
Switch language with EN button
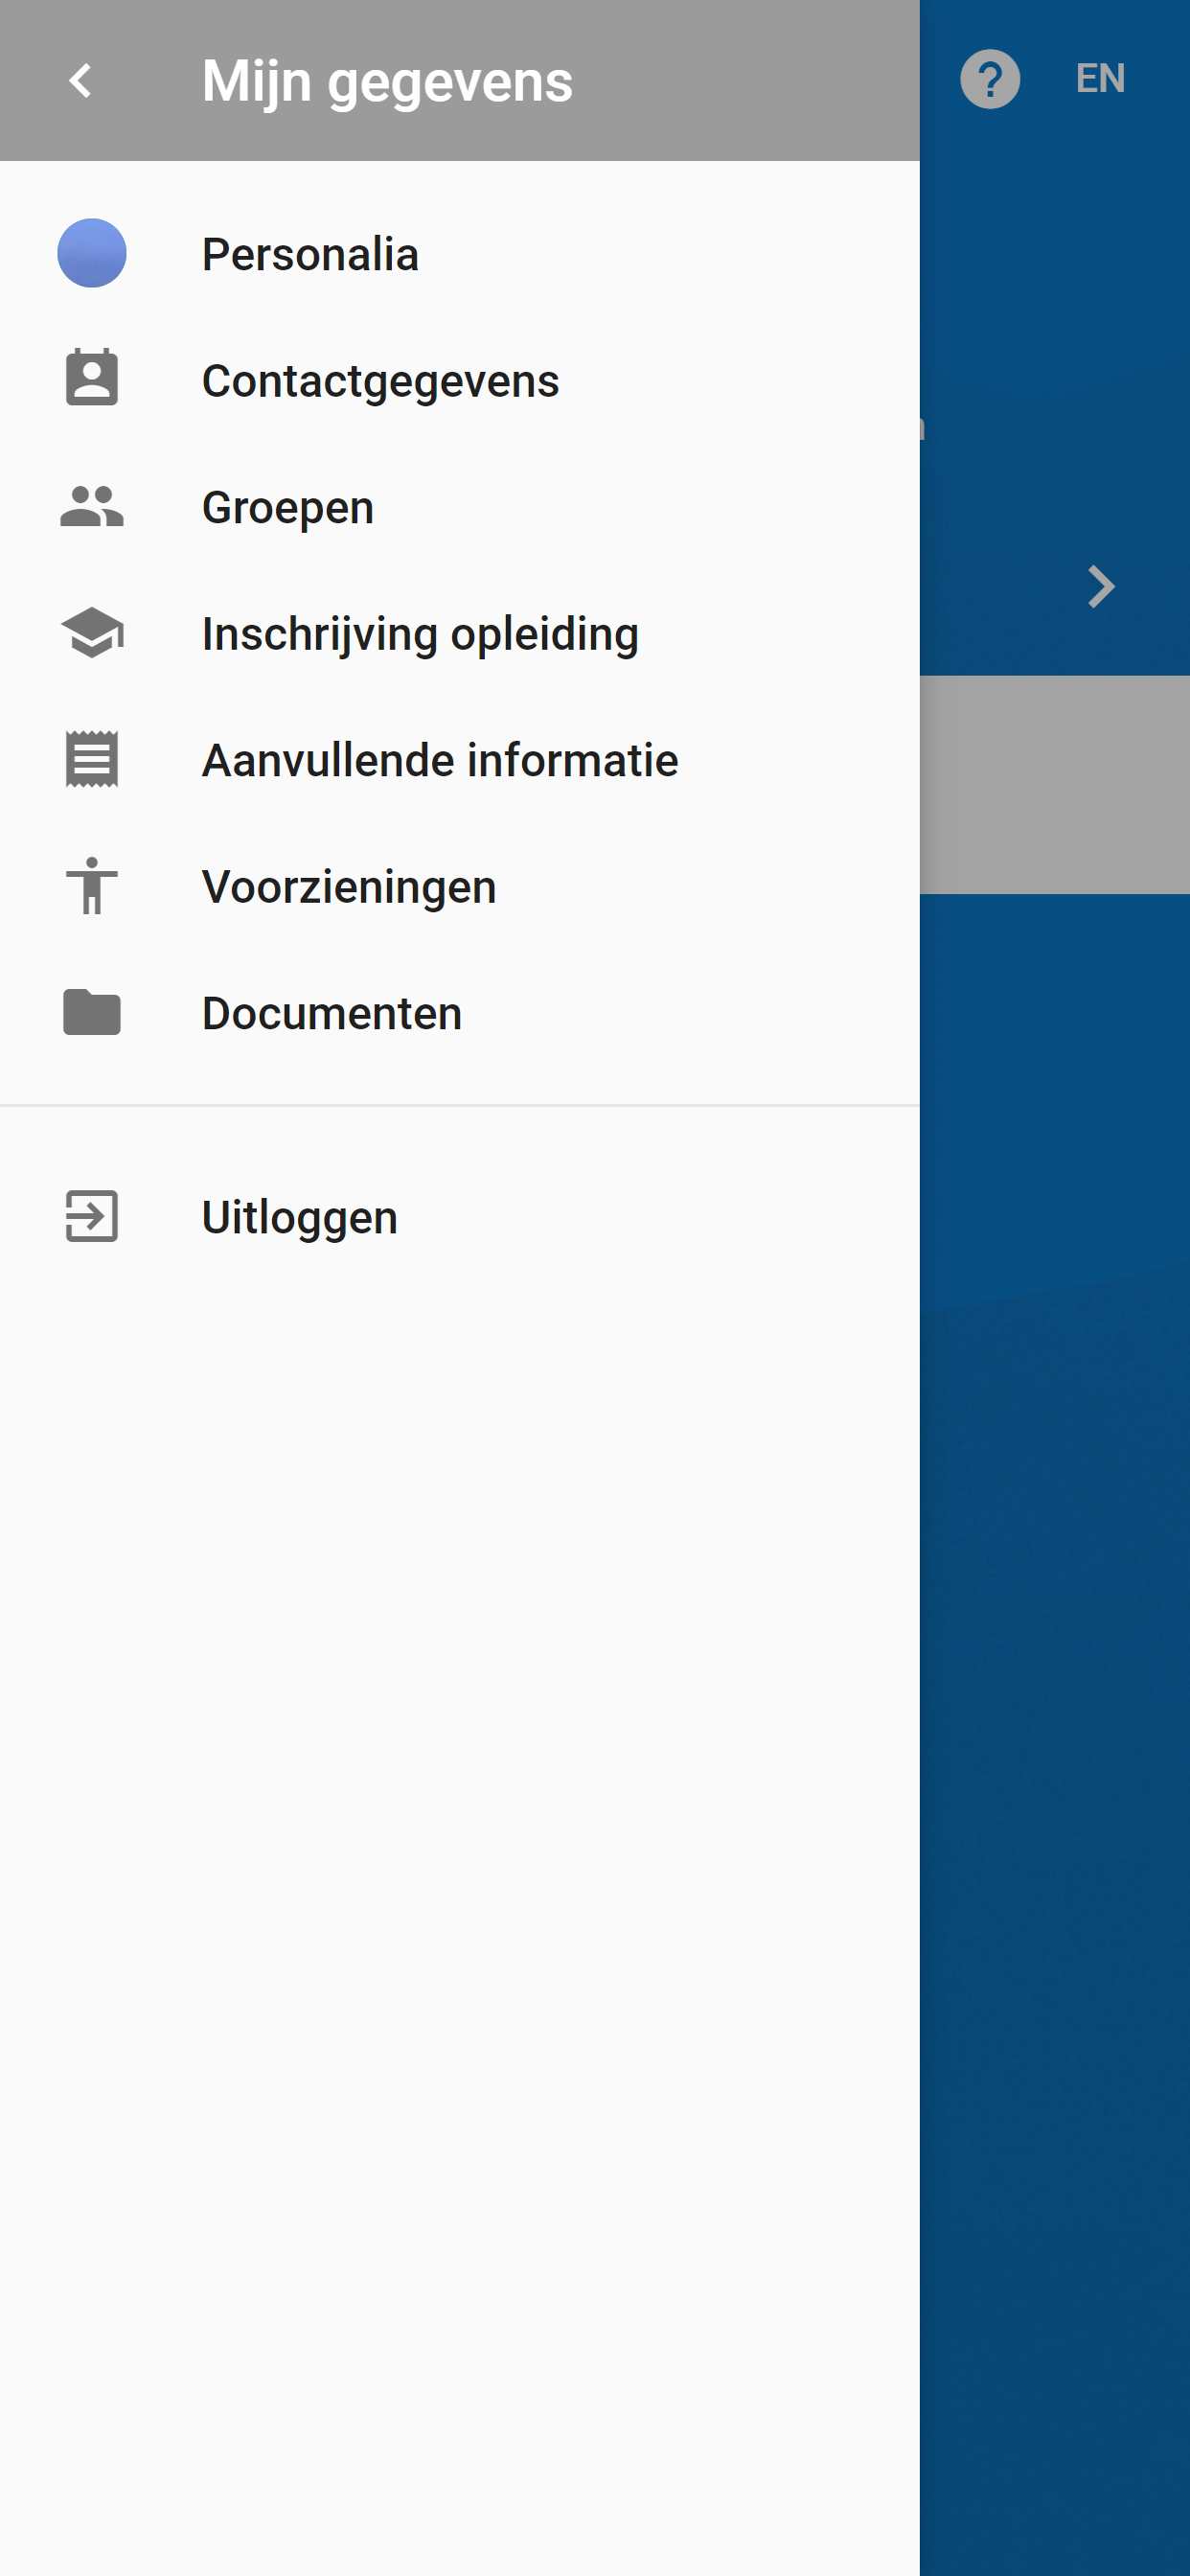tap(1100, 78)
